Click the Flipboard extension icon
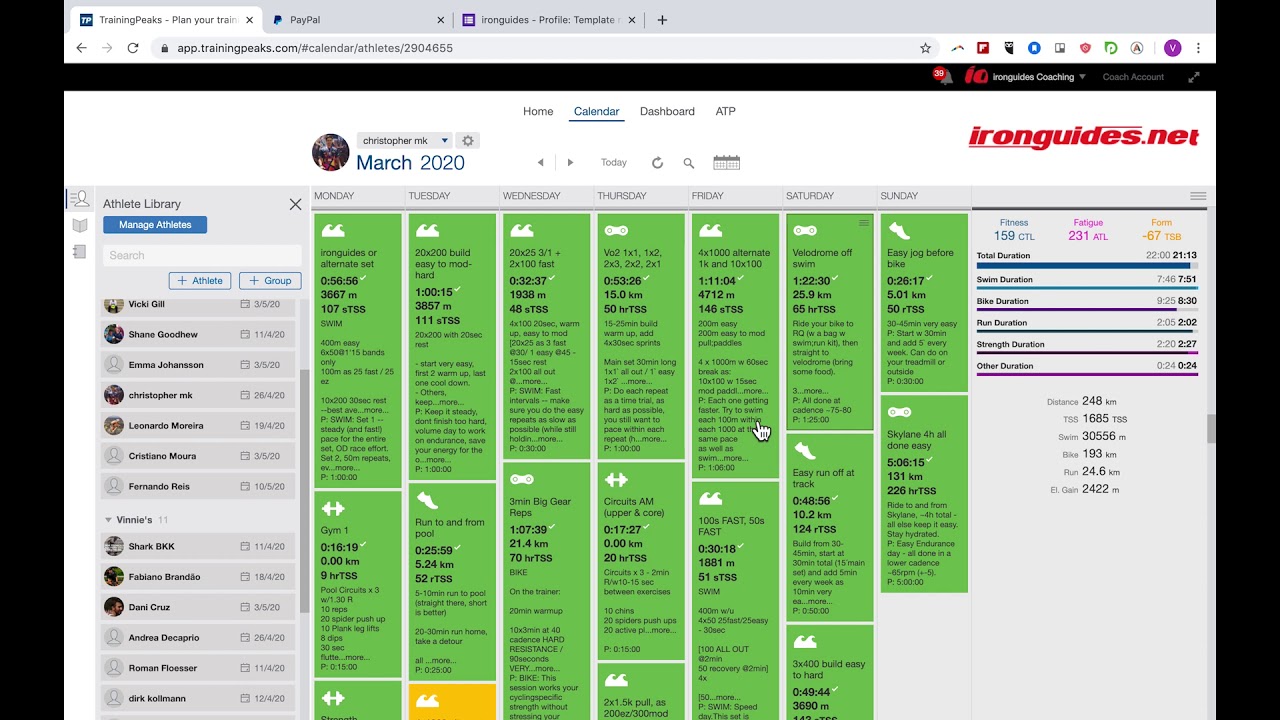This screenshot has width=1280, height=720. click(x=984, y=47)
